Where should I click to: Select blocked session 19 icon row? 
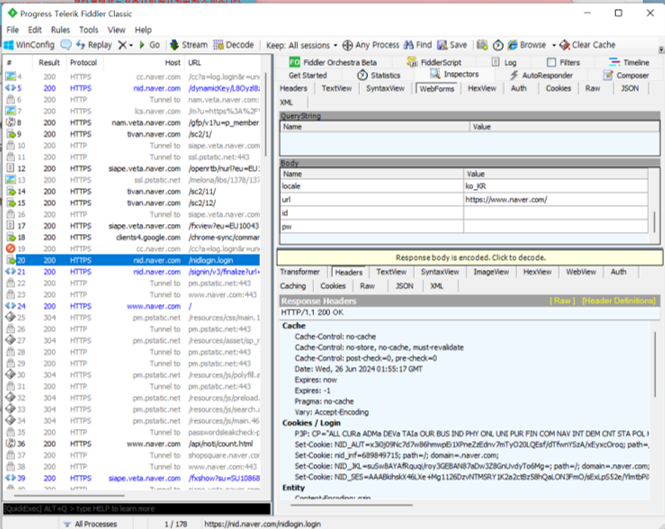point(132,249)
